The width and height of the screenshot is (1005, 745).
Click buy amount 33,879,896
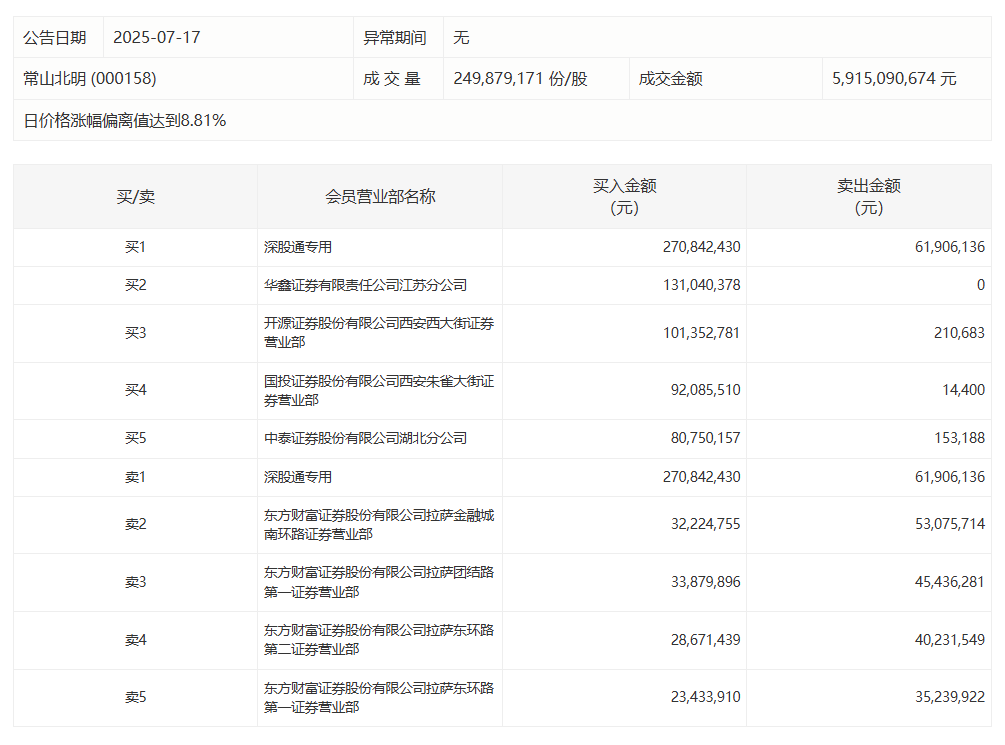tap(705, 582)
